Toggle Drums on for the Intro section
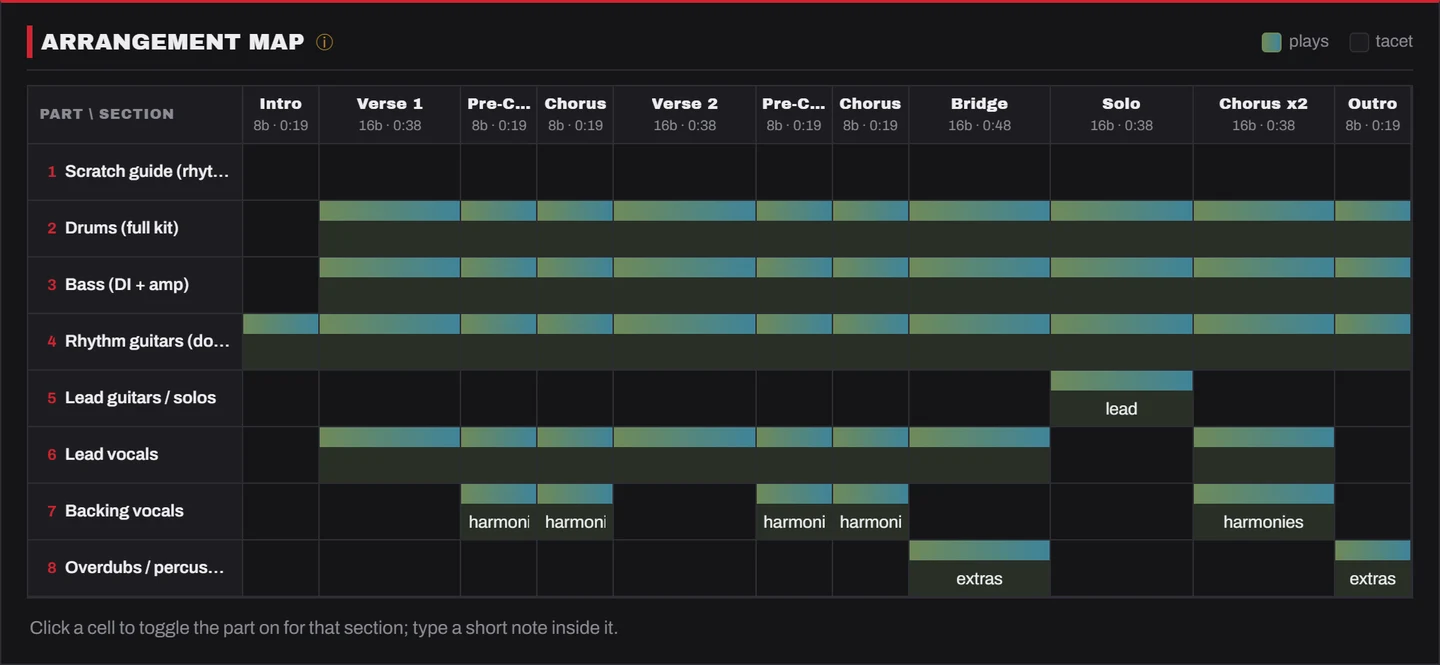 click(281, 228)
